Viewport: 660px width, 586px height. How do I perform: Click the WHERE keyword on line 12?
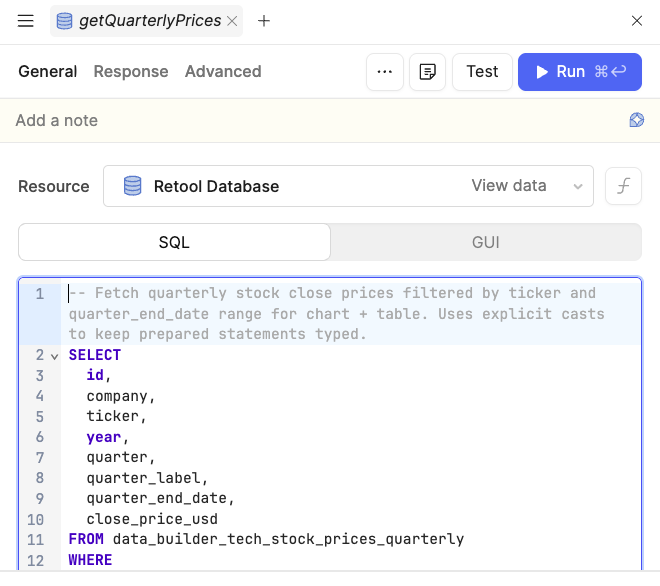coord(90,560)
